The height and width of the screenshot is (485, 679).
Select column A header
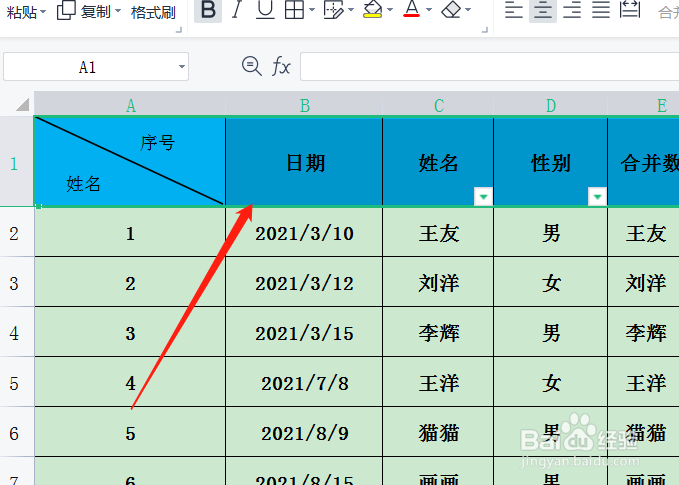(130, 105)
